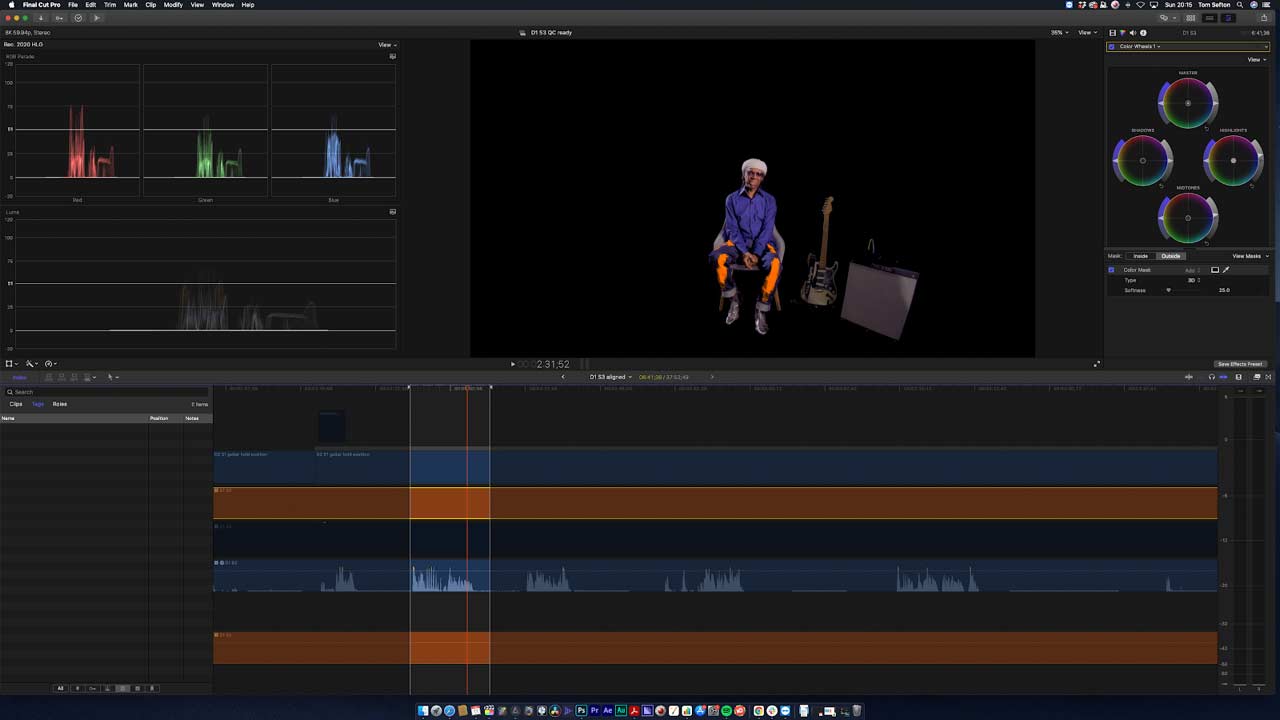Click the All filter button in Index
The image size is (1280, 720).
click(x=60, y=688)
